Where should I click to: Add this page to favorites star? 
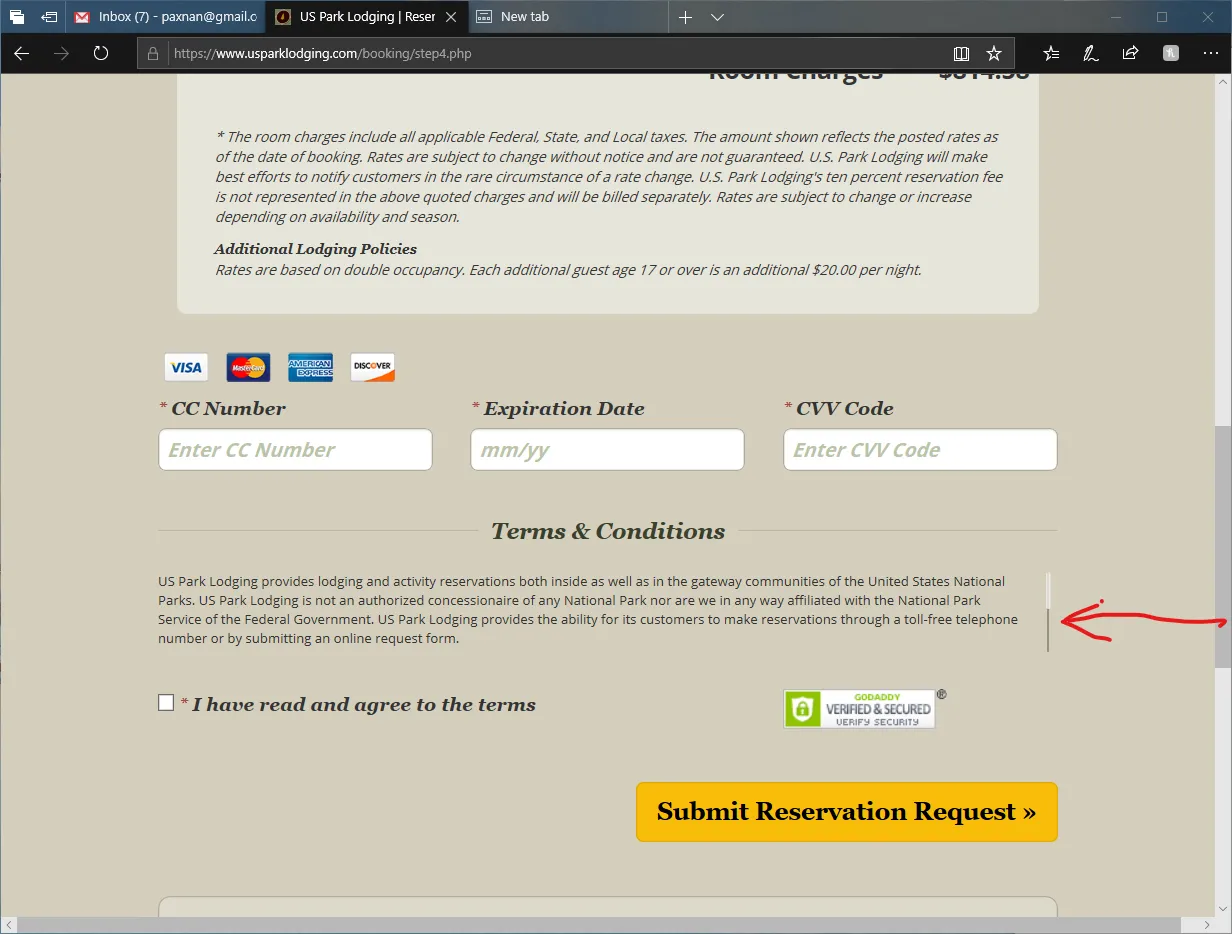pos(994,53)
